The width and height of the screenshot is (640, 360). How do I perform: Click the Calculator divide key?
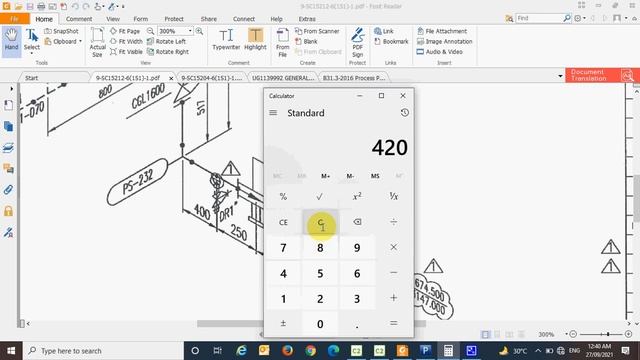[393, 222]
